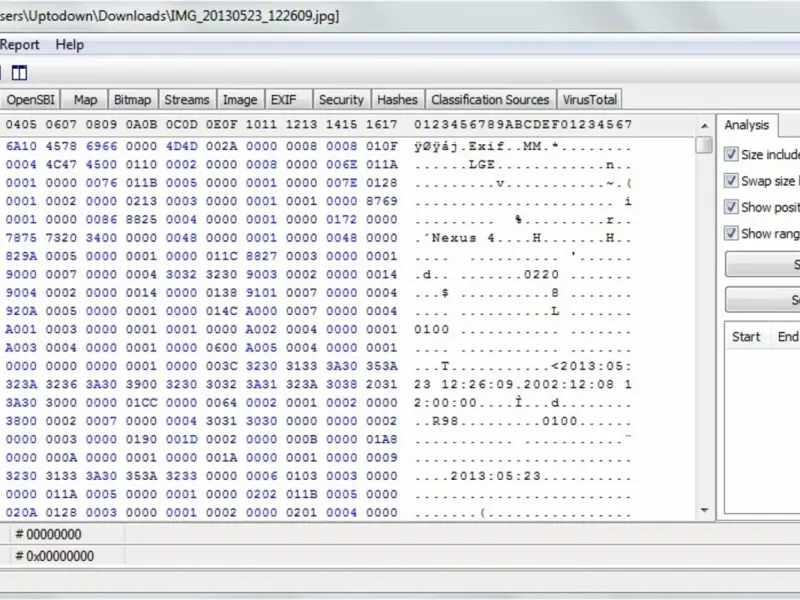Open the Help menu

point(69,45)
